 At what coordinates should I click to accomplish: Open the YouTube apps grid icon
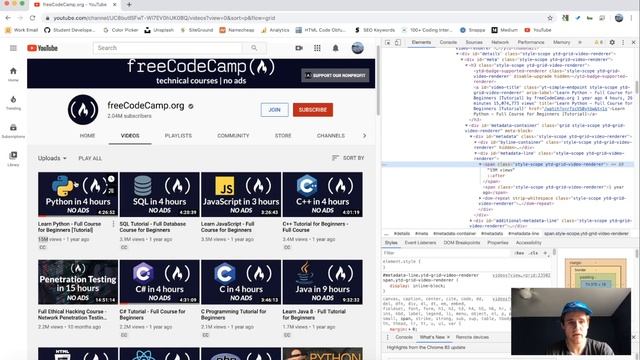[317, 48]
